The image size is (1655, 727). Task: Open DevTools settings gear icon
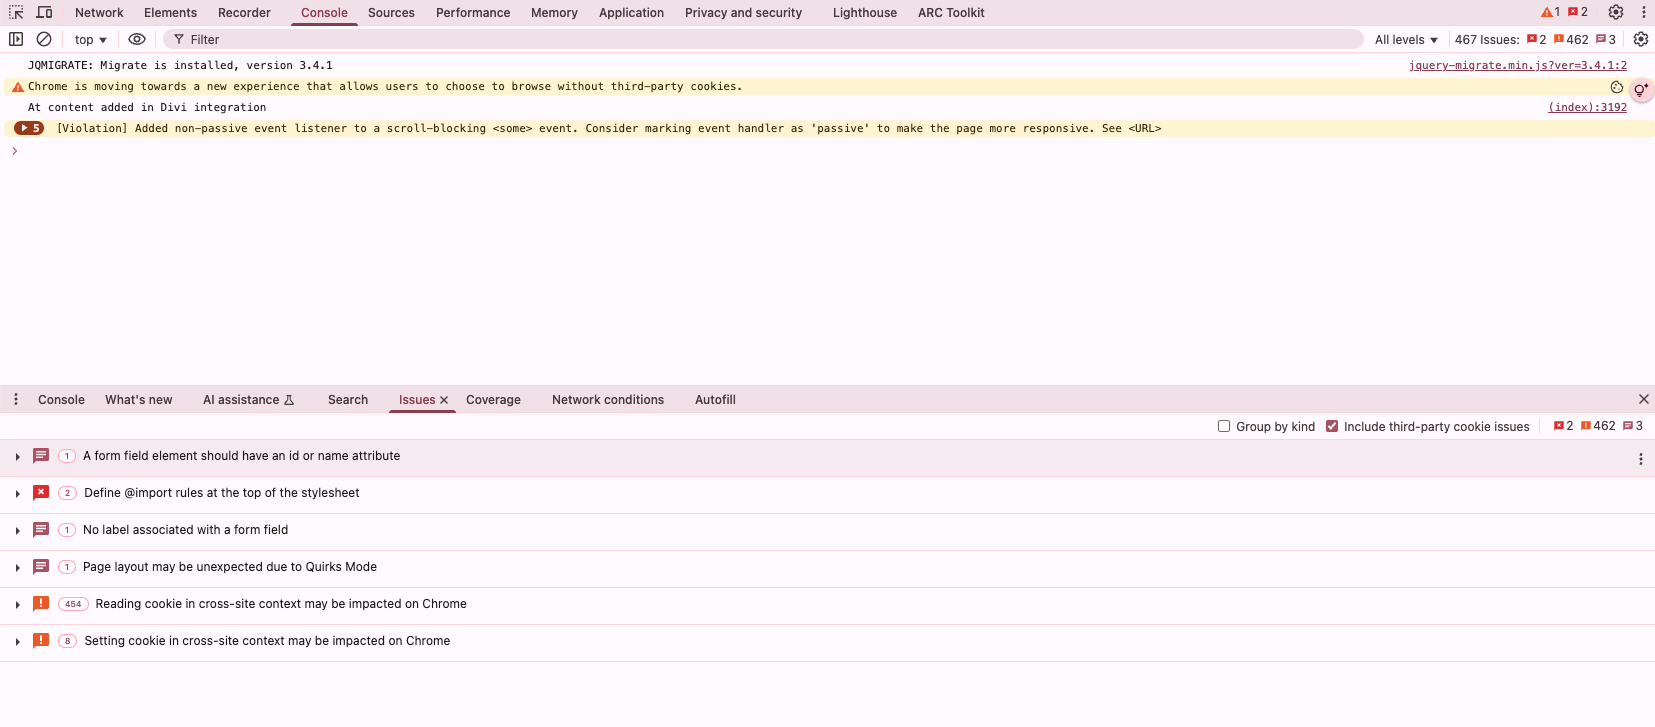pyautogui.click(x=1615, y=13)
